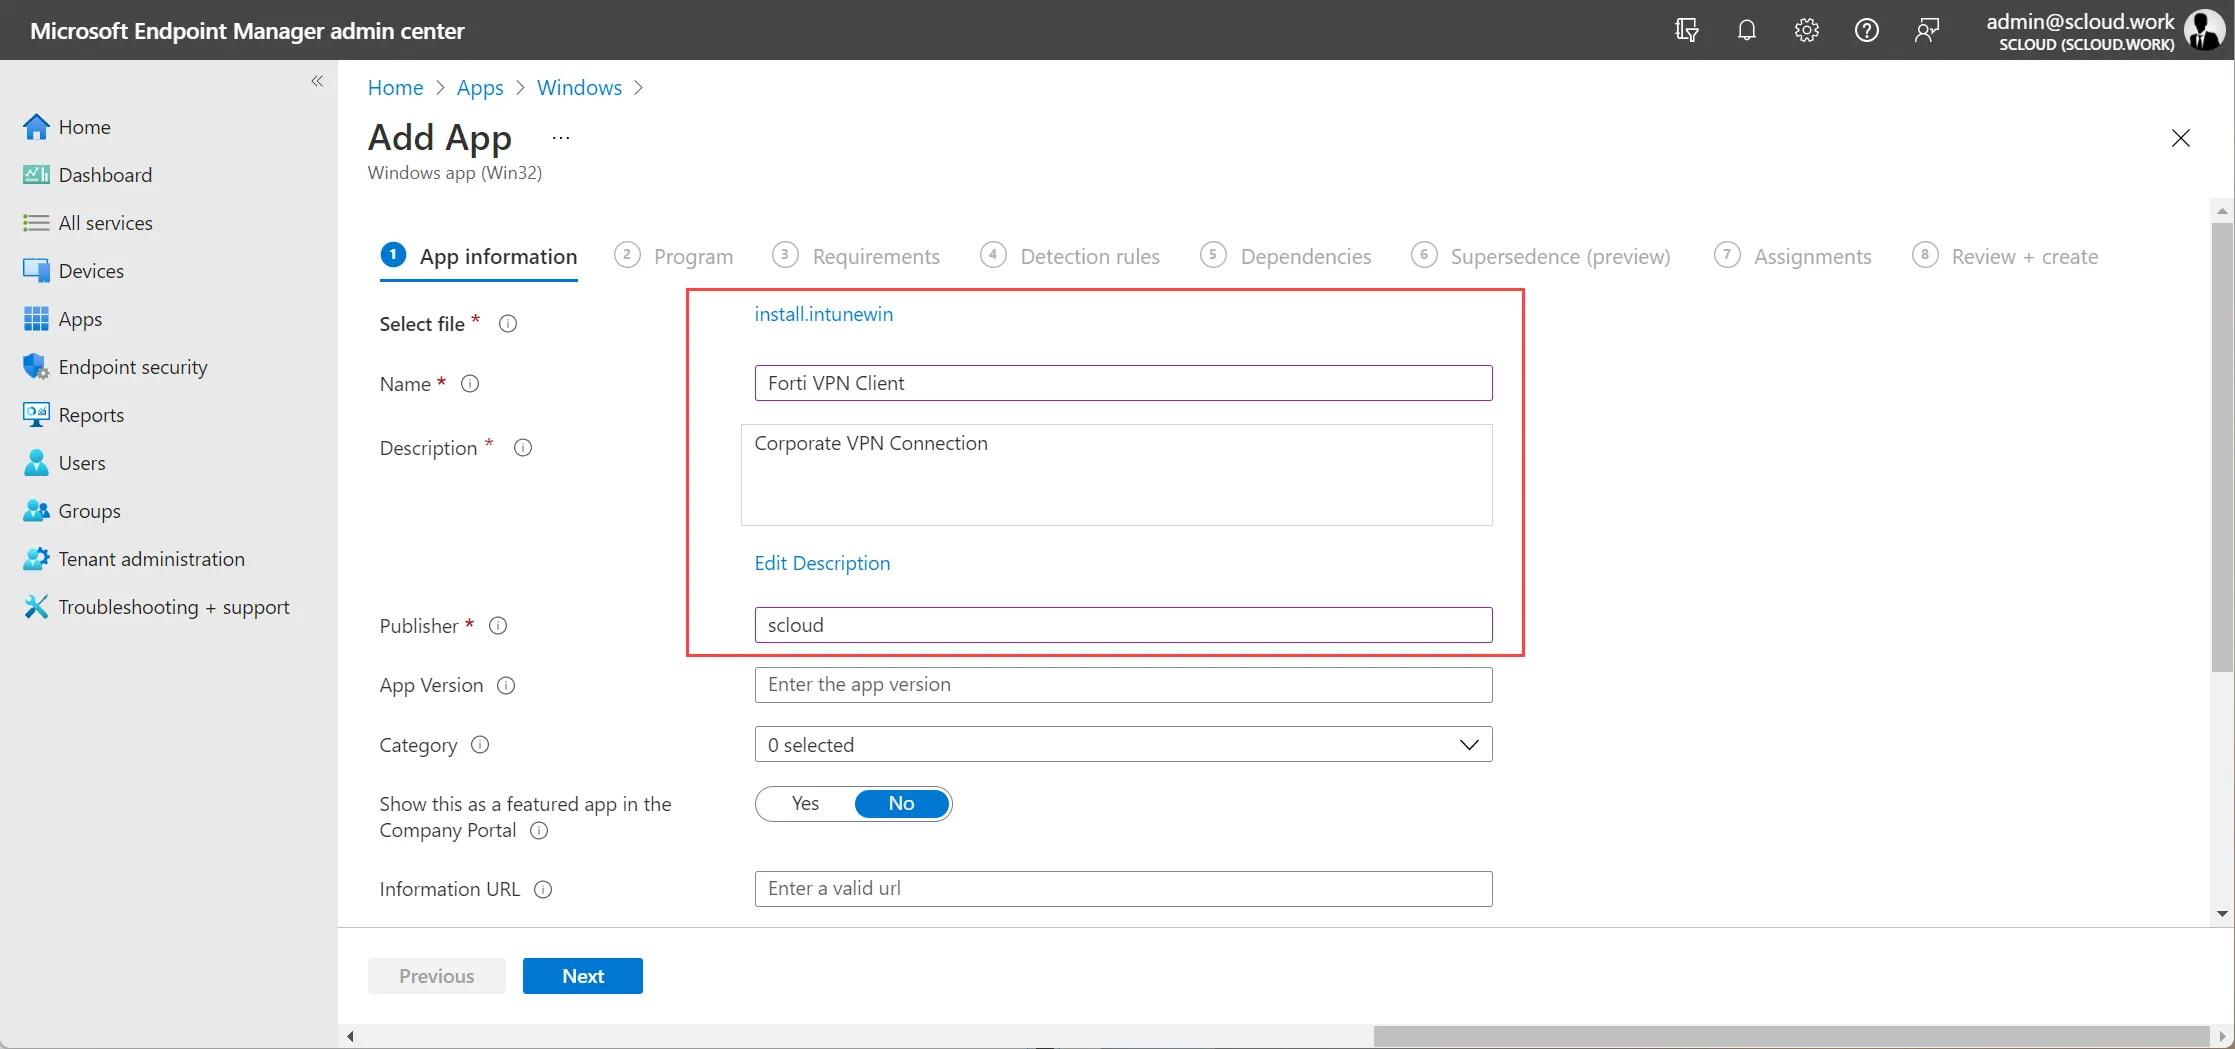
Task: Click the Next button
Action: (x=583, y=977)
